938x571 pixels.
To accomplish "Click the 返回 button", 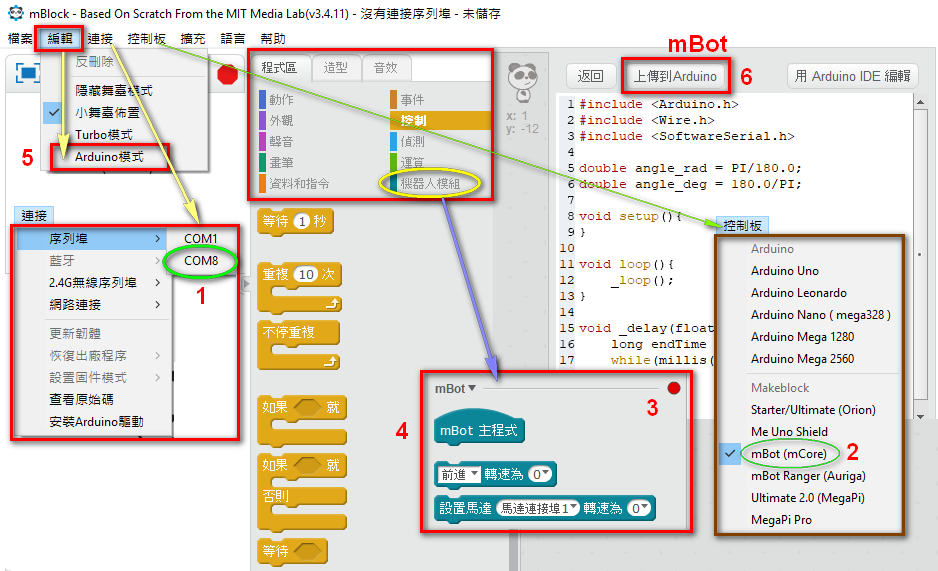I will click(x=591, y=76).
